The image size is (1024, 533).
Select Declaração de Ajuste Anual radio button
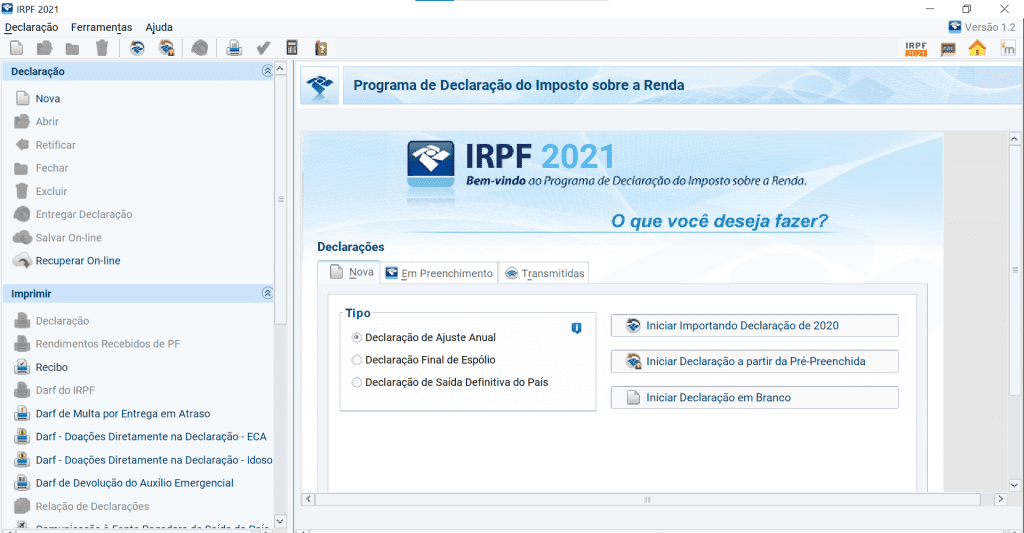click(357, 338)
